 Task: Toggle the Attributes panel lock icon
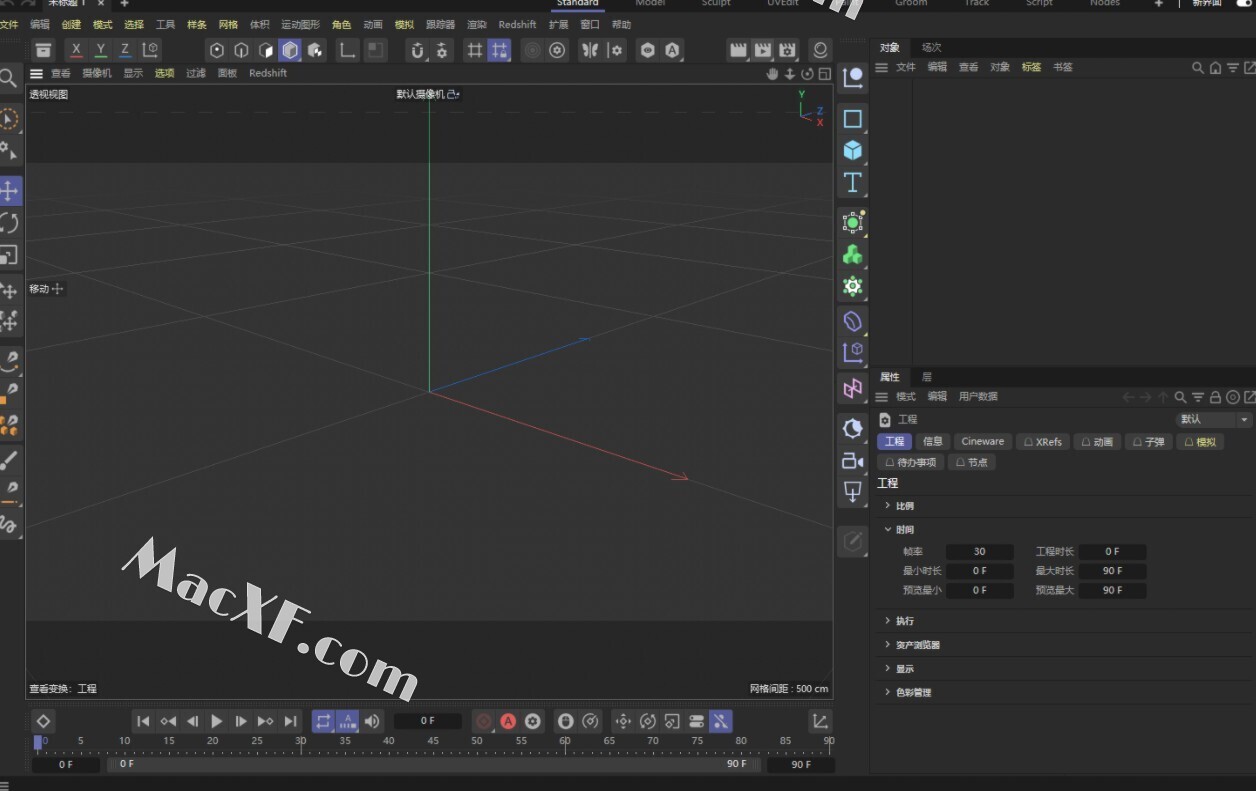point(1215,397)
